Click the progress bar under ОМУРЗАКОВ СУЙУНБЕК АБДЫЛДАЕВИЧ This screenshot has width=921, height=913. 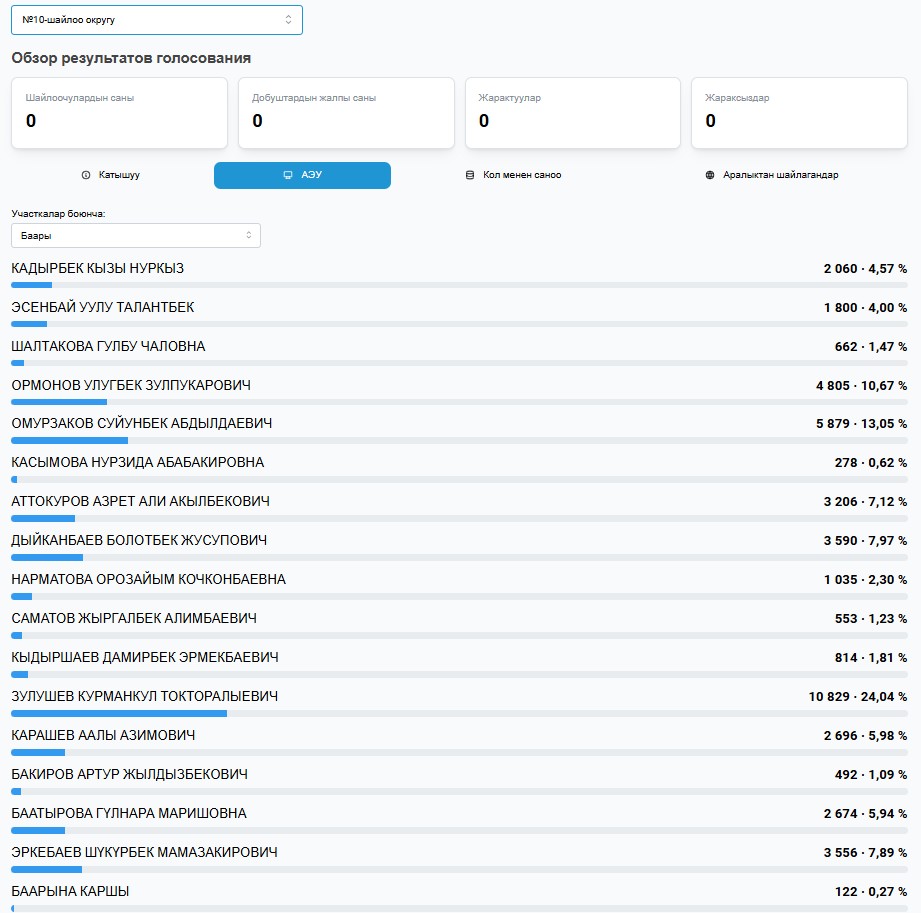(459, 440)
